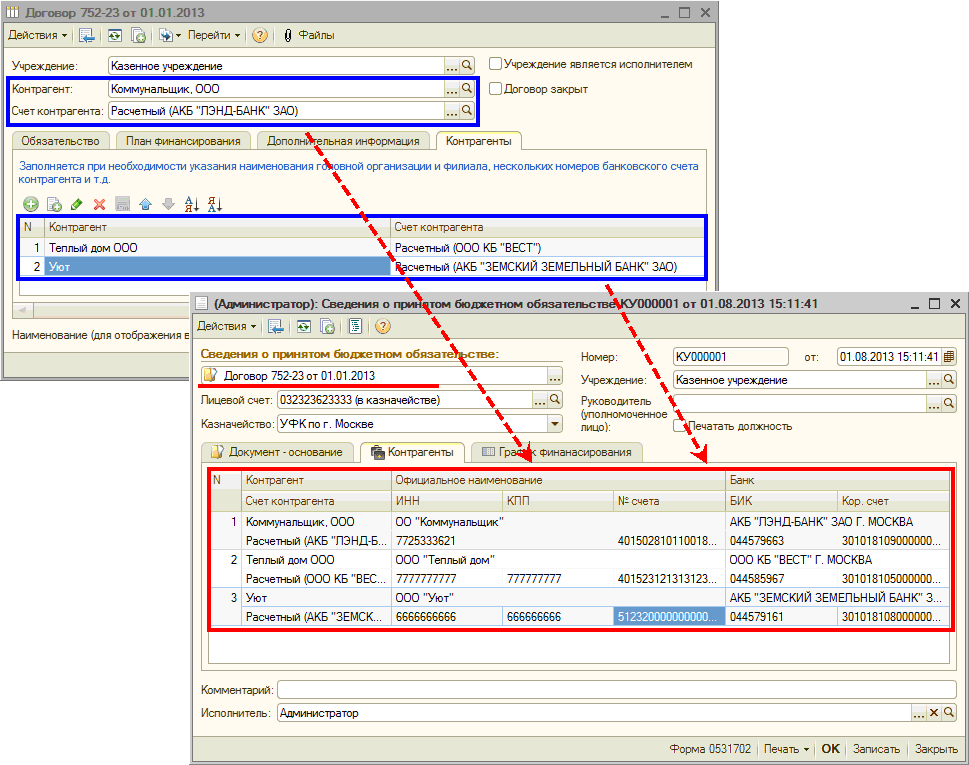Image resolution: width=969 pixels, height=765 pixels.
Task: Click the ellipsis select button for Лицевой счет
Action: pyautogui.click(x=540, y=400)
